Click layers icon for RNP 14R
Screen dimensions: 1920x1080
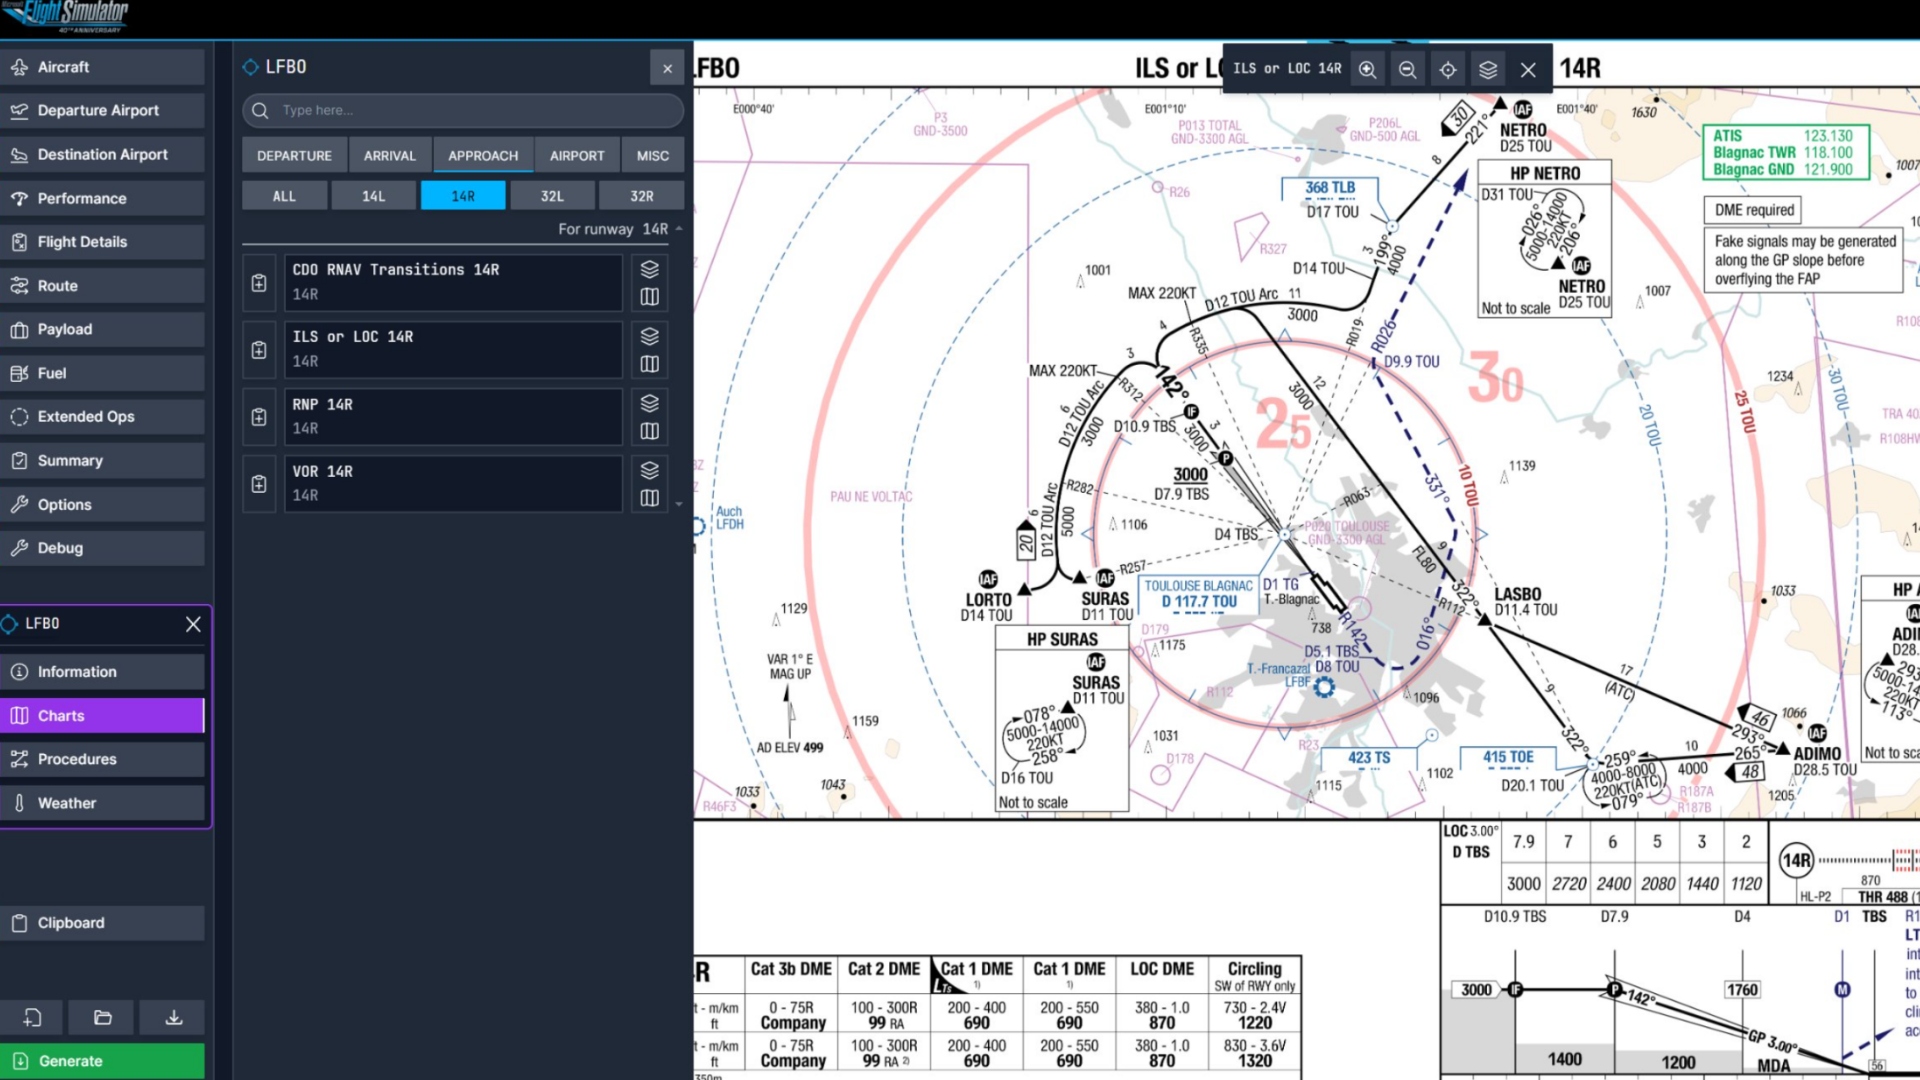click(649, 403)
